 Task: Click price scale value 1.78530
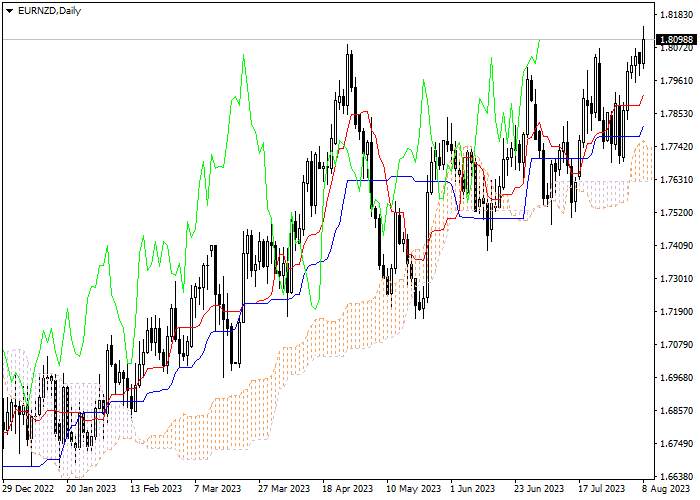(x=676, y=114)
